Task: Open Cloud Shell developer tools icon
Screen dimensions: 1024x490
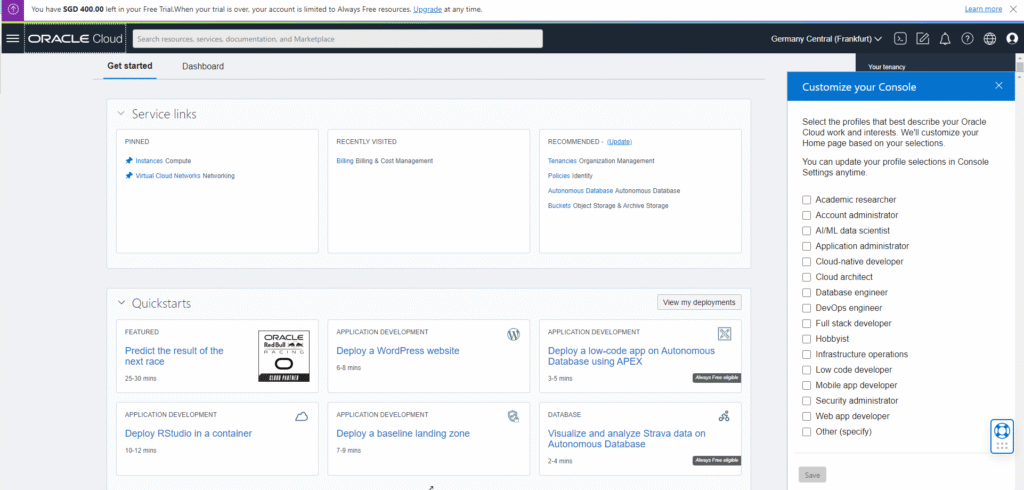Action: coord(900,39)
